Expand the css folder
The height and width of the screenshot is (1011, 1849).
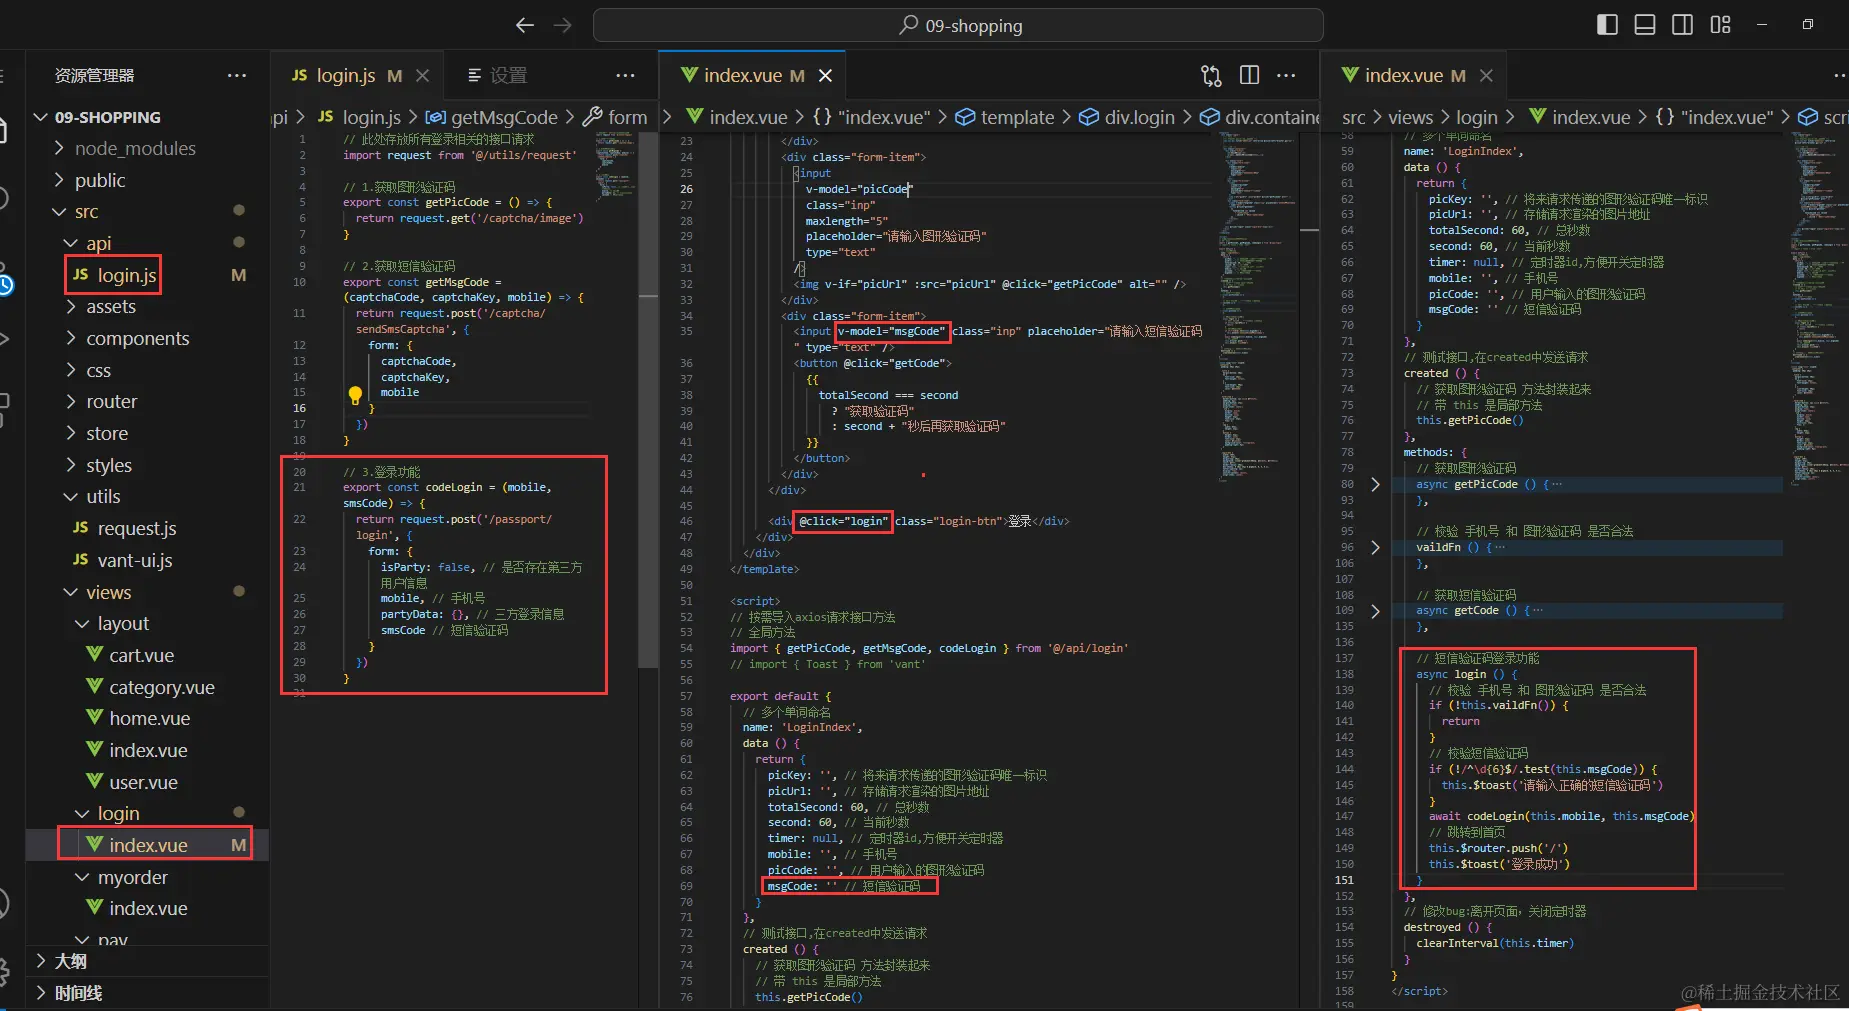[x=98, y=371]
